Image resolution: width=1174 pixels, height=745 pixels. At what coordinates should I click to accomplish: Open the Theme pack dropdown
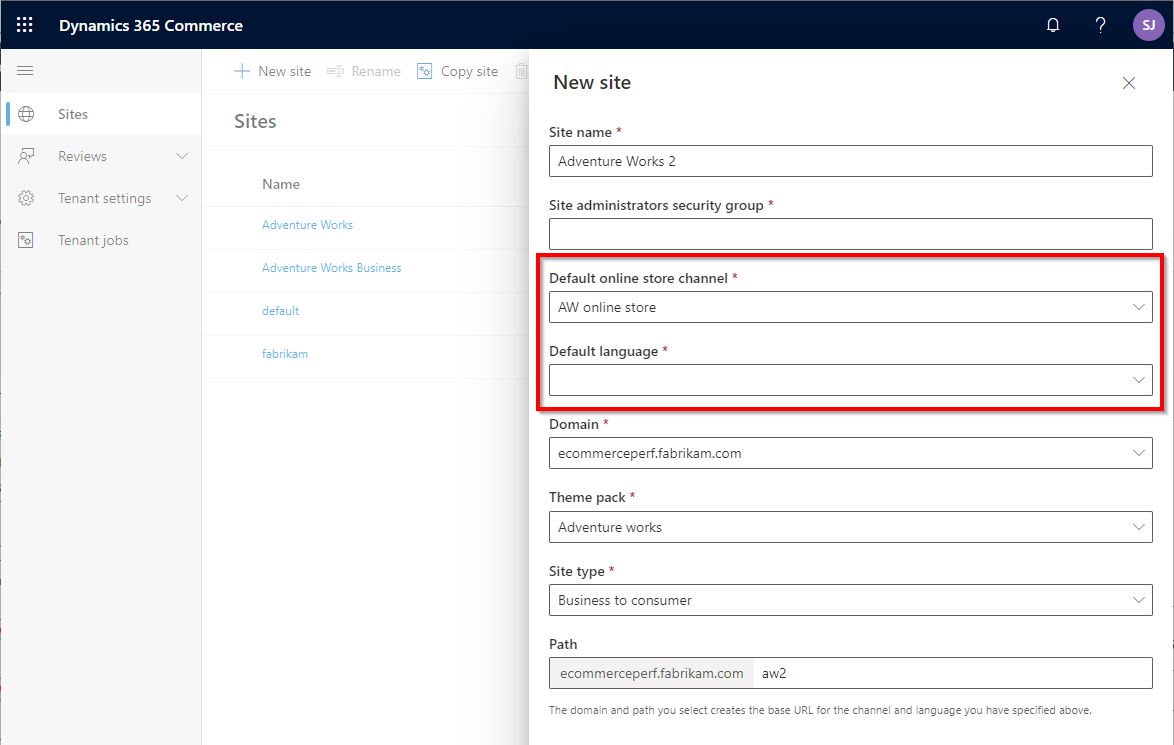(851, 527)
